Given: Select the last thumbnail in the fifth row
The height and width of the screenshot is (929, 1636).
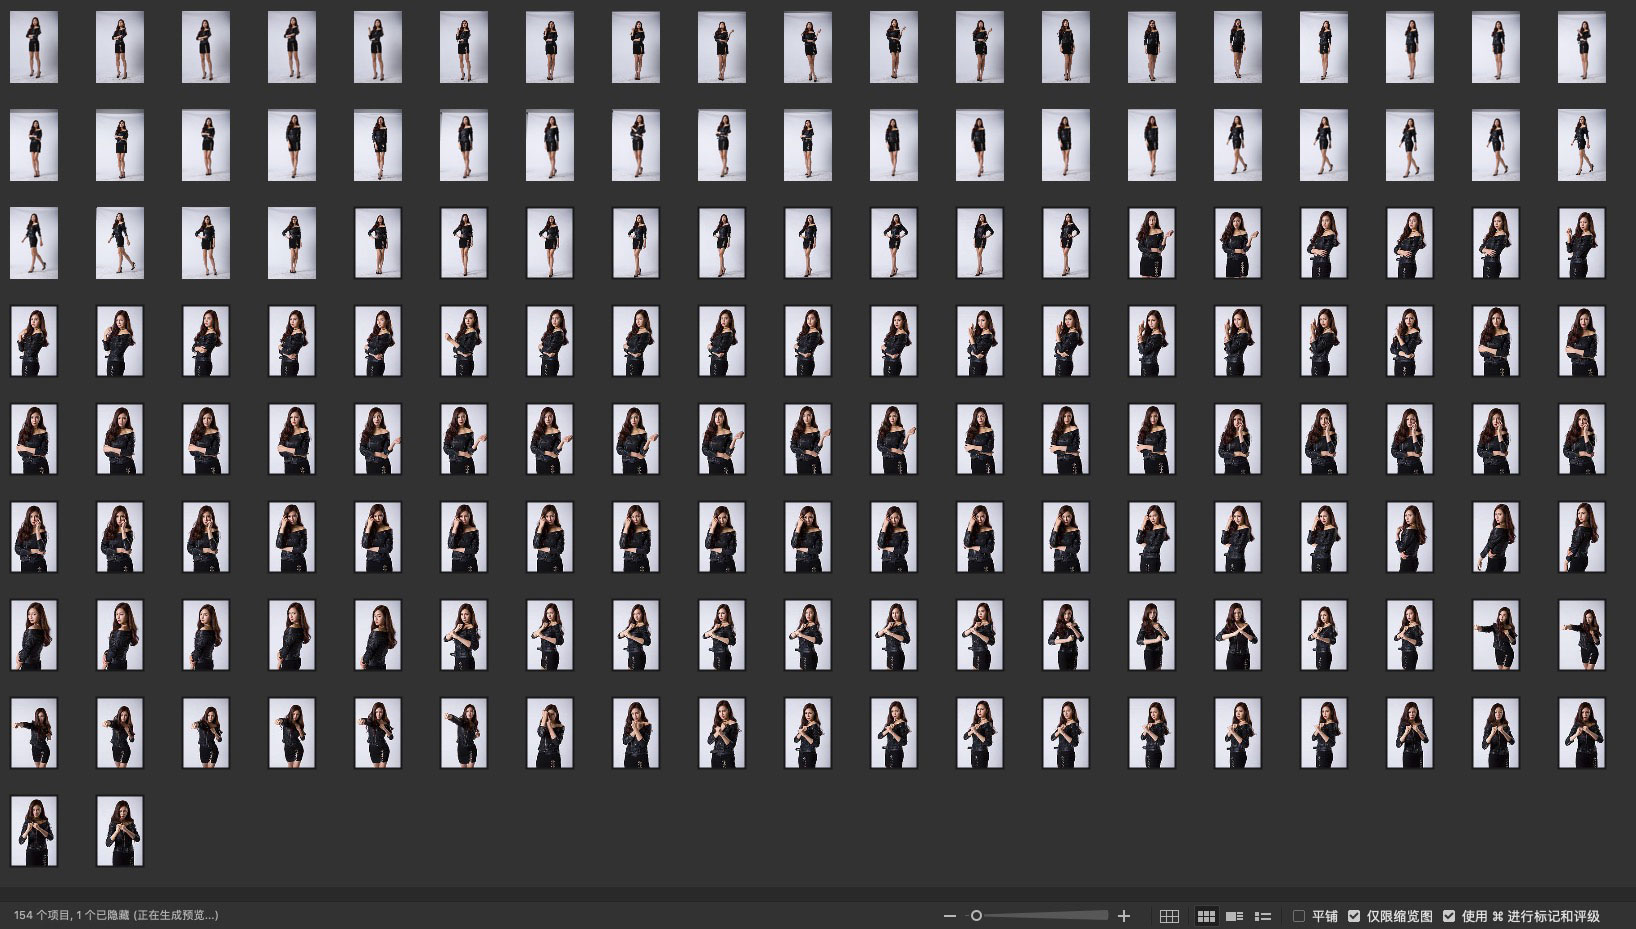Looking at the screenshot, I should tap(1581, 439).
